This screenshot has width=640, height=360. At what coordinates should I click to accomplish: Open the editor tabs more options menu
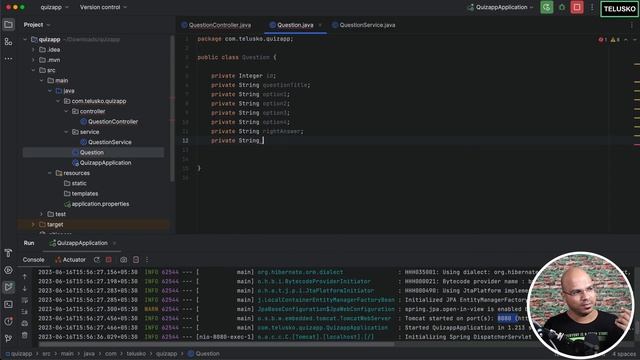point(632,25)
